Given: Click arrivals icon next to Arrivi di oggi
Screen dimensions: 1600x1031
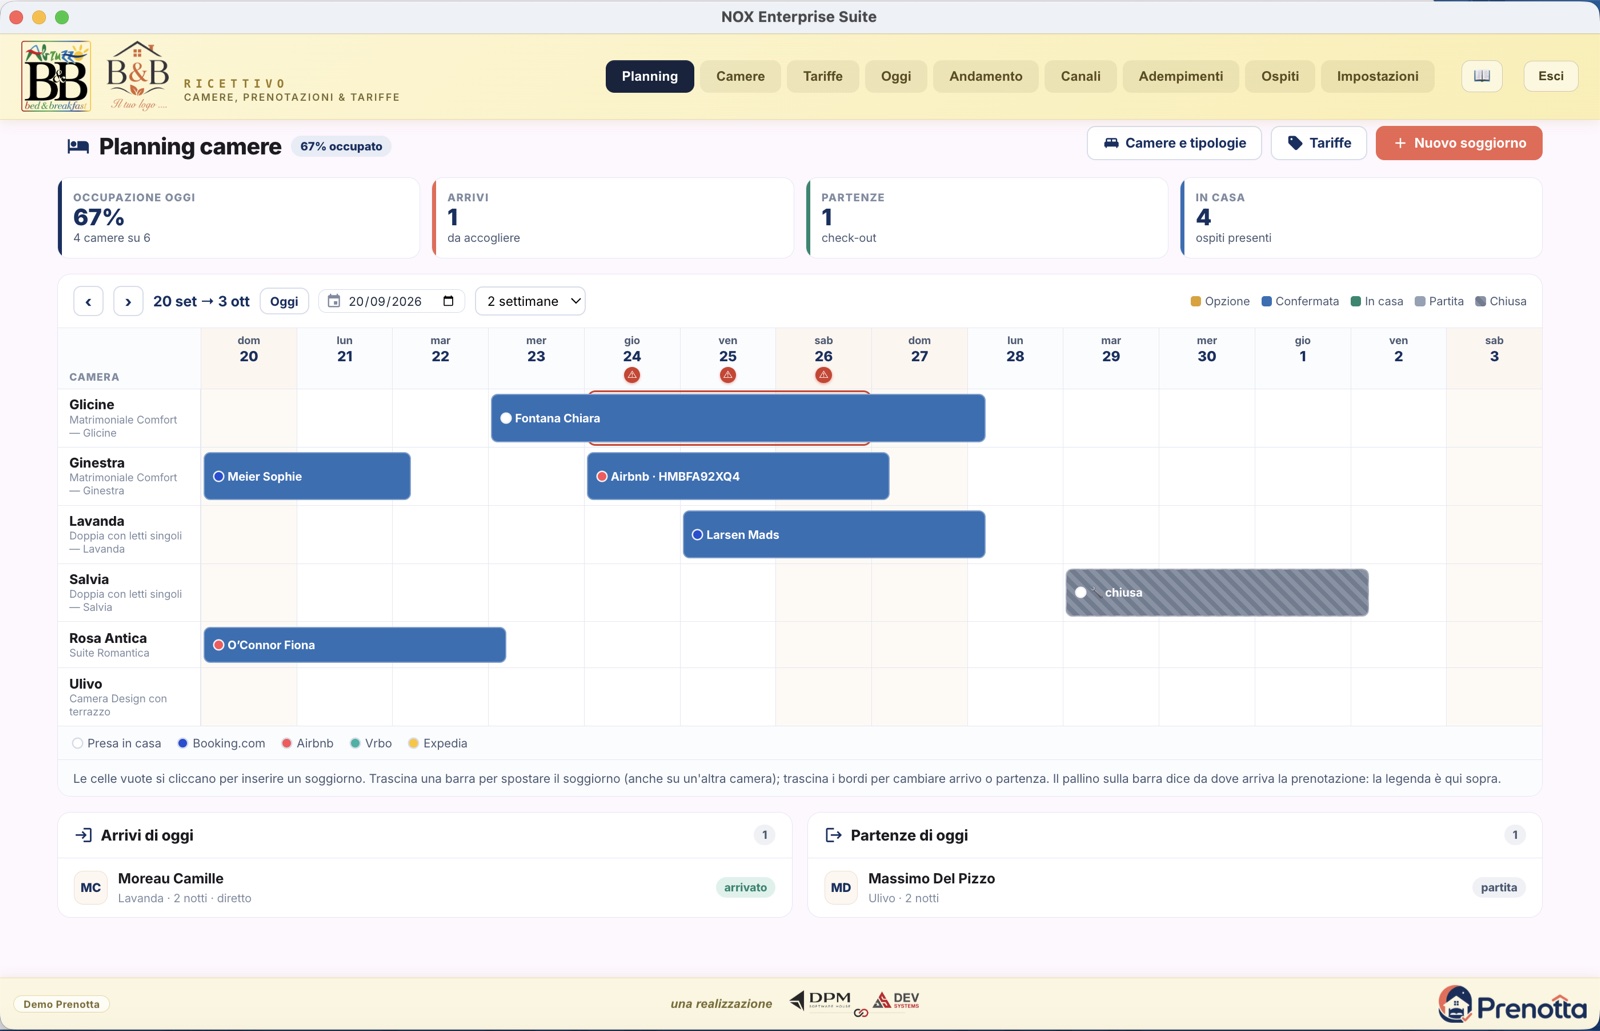Looking at the screenshot, I should 83,835.
